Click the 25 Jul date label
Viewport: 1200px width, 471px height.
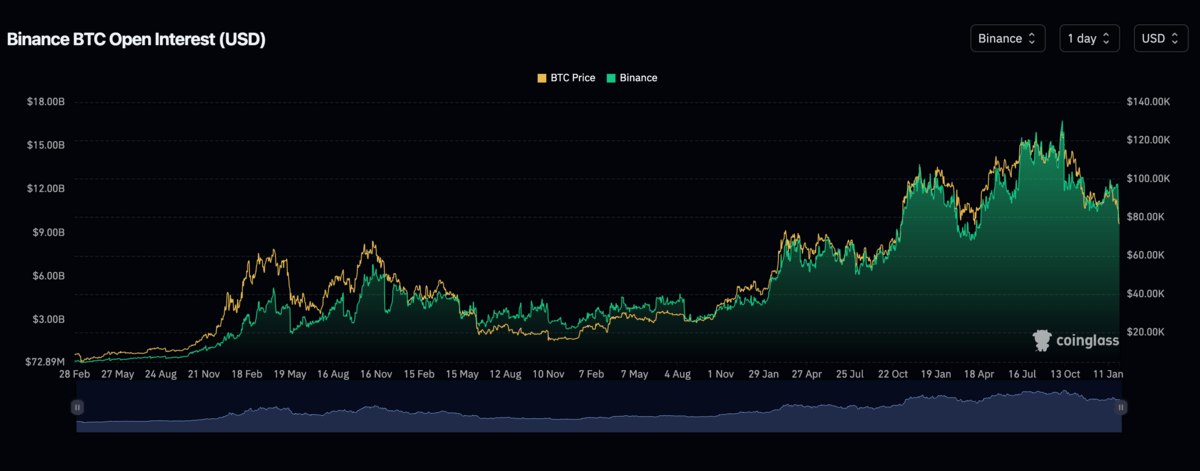tap(849, 374)
